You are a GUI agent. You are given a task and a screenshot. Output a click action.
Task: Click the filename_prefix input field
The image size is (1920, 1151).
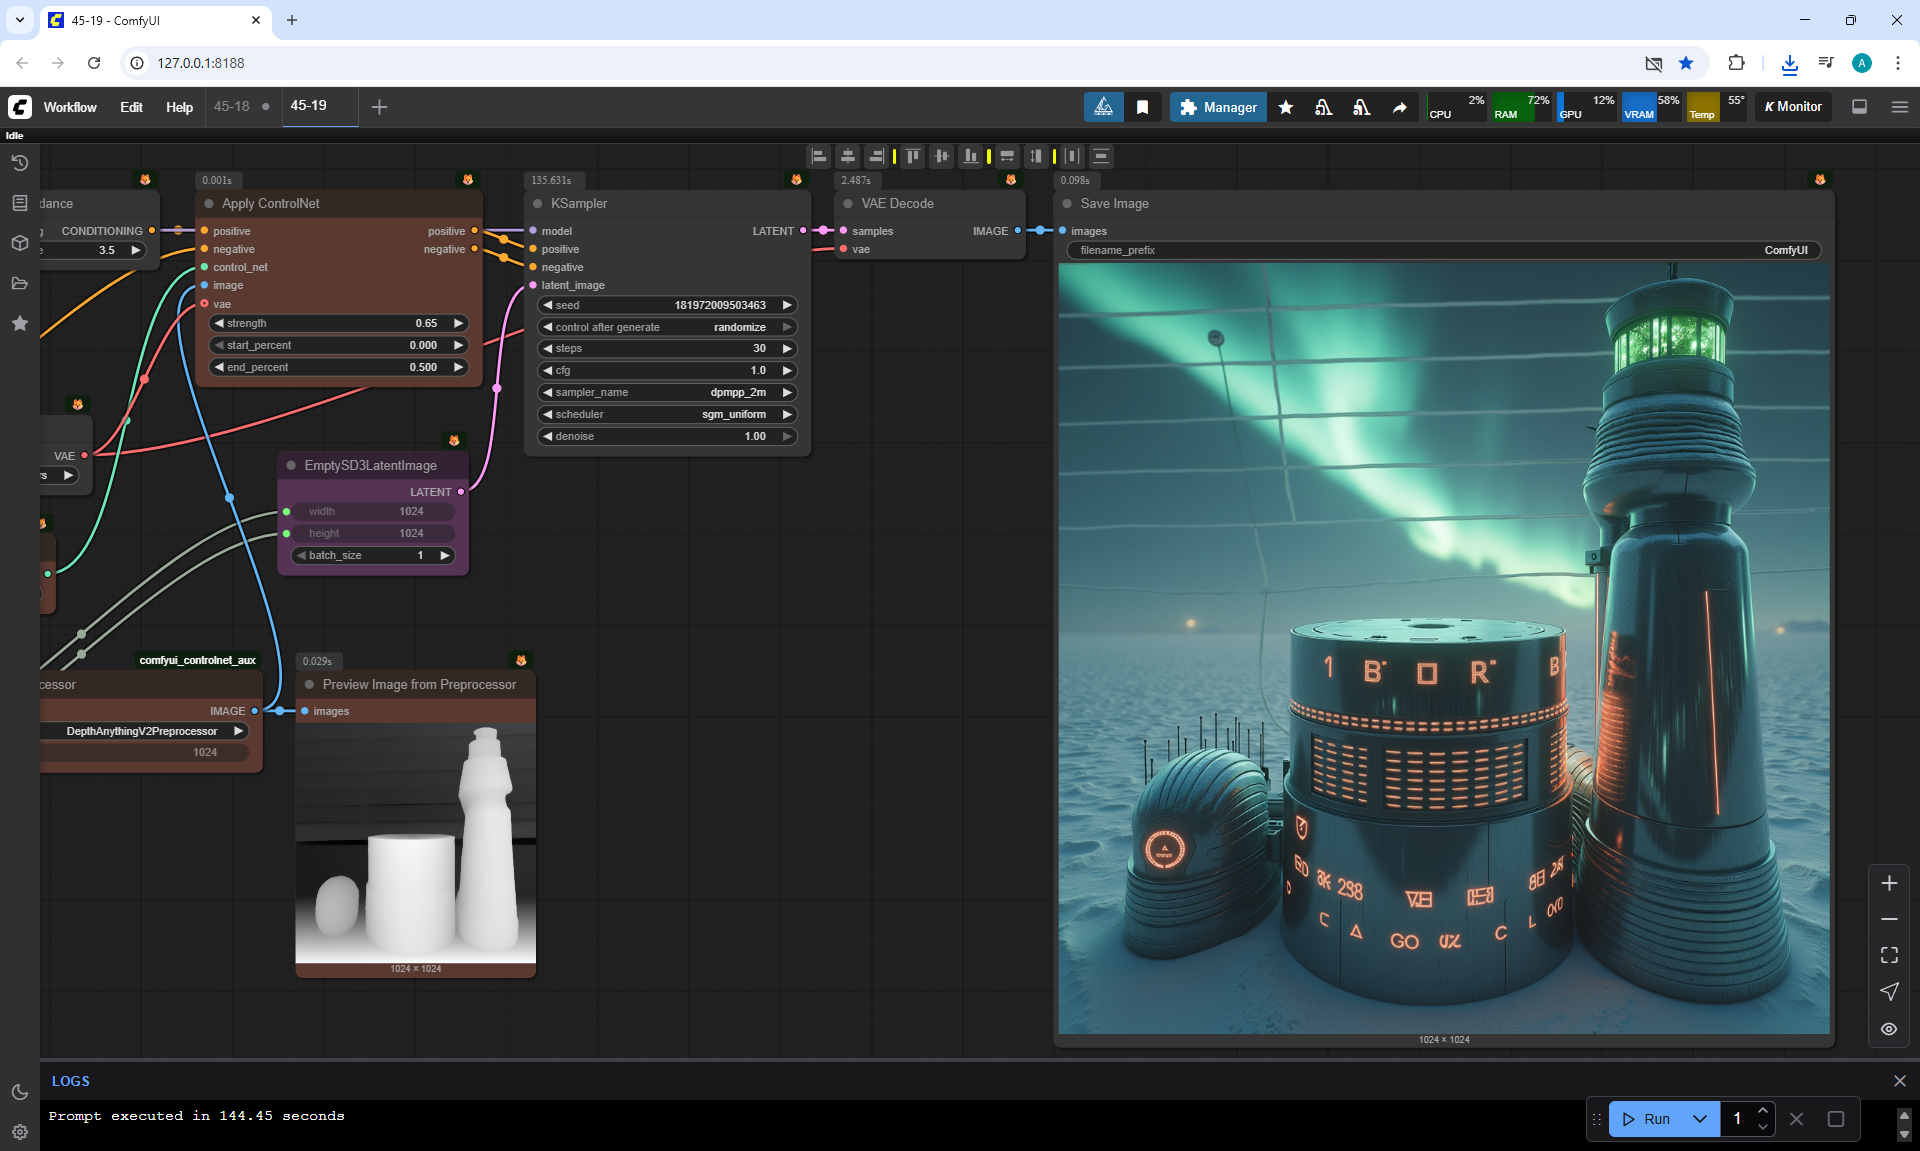pyautogui.click(x=1443, y=250)
